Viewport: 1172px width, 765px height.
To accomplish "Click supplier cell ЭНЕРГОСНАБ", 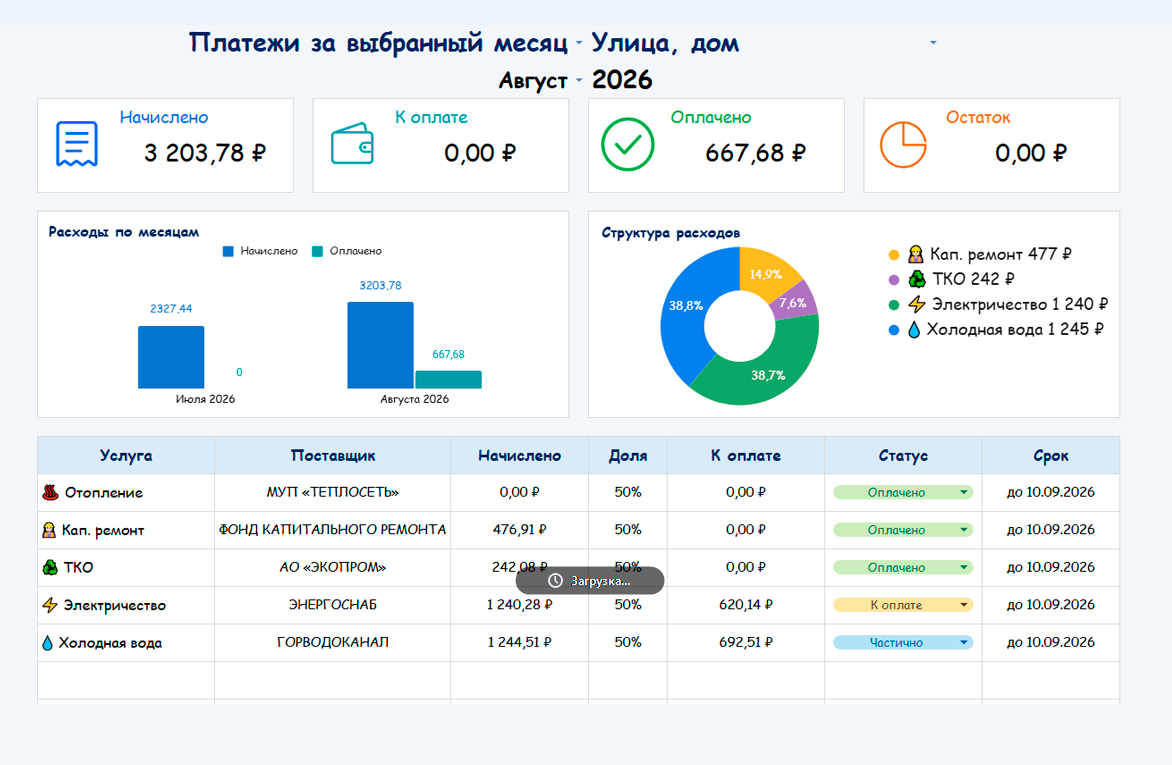I will pyautogui.click(x=333, y=604).
